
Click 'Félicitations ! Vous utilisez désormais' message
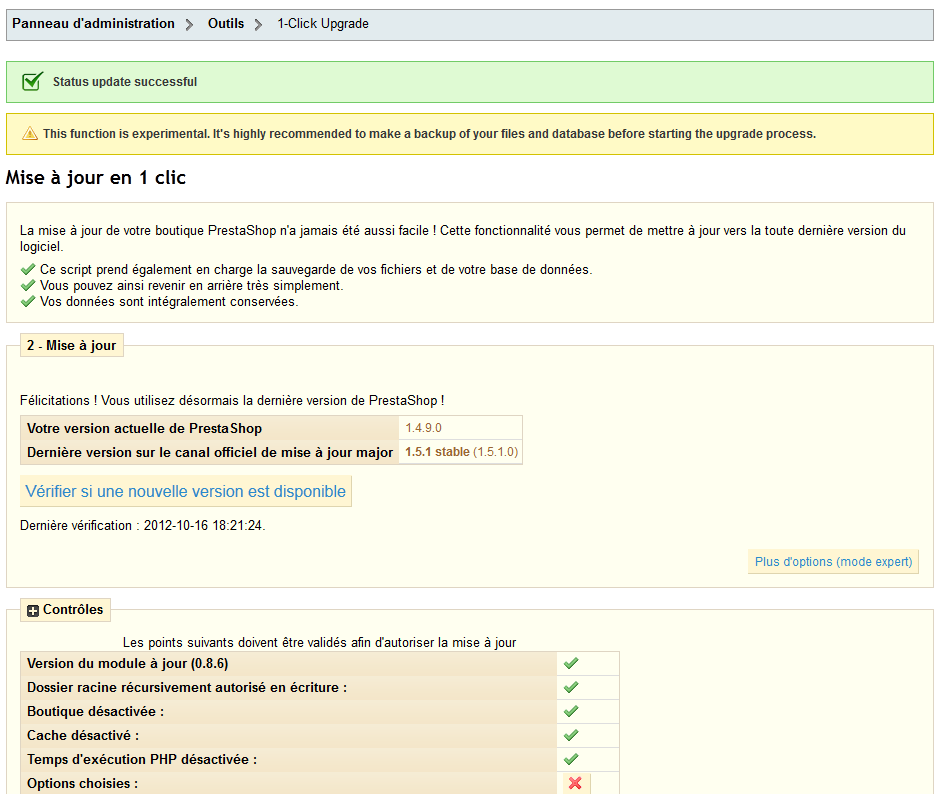coord(232,401)
